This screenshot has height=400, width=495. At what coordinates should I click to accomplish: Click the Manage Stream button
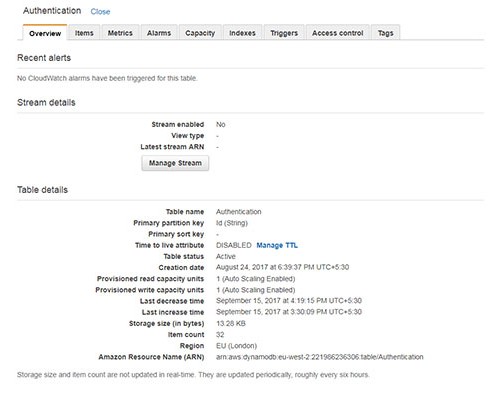[x=175, y=163]
